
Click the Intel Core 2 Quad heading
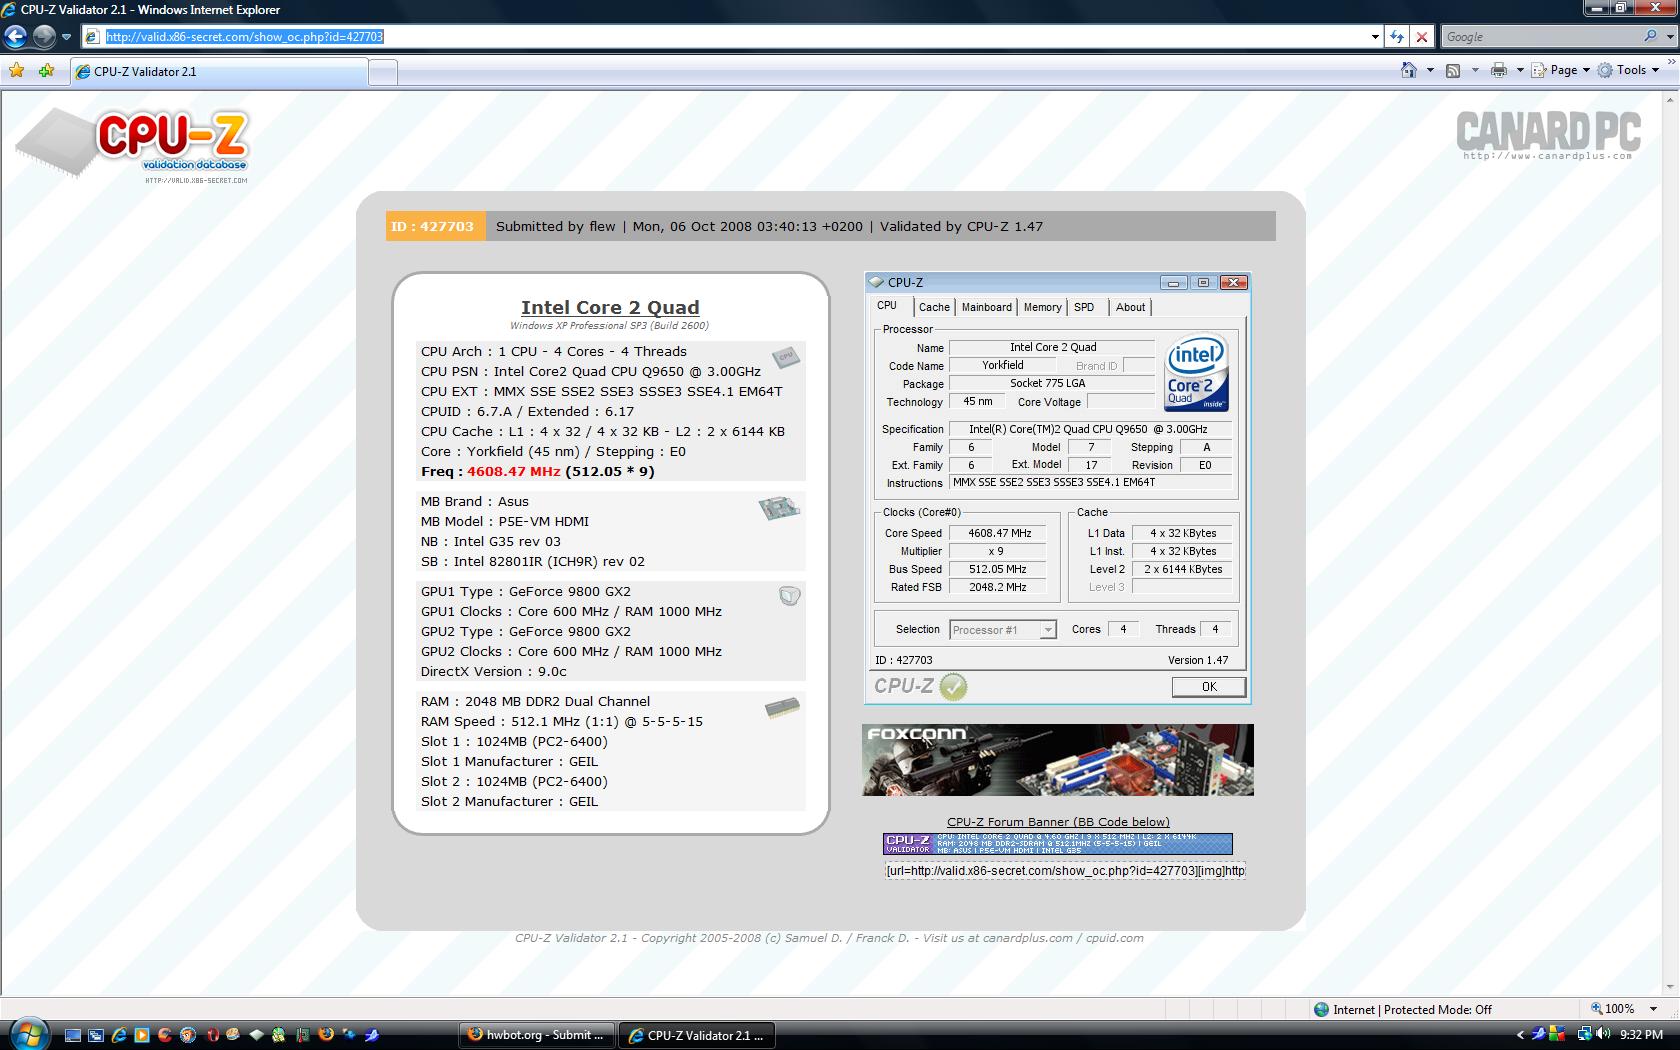[x=610, y=308]
